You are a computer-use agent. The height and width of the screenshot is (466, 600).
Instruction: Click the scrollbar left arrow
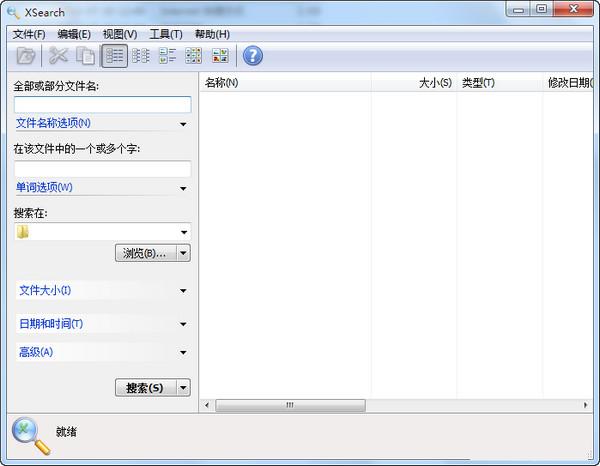207,405
